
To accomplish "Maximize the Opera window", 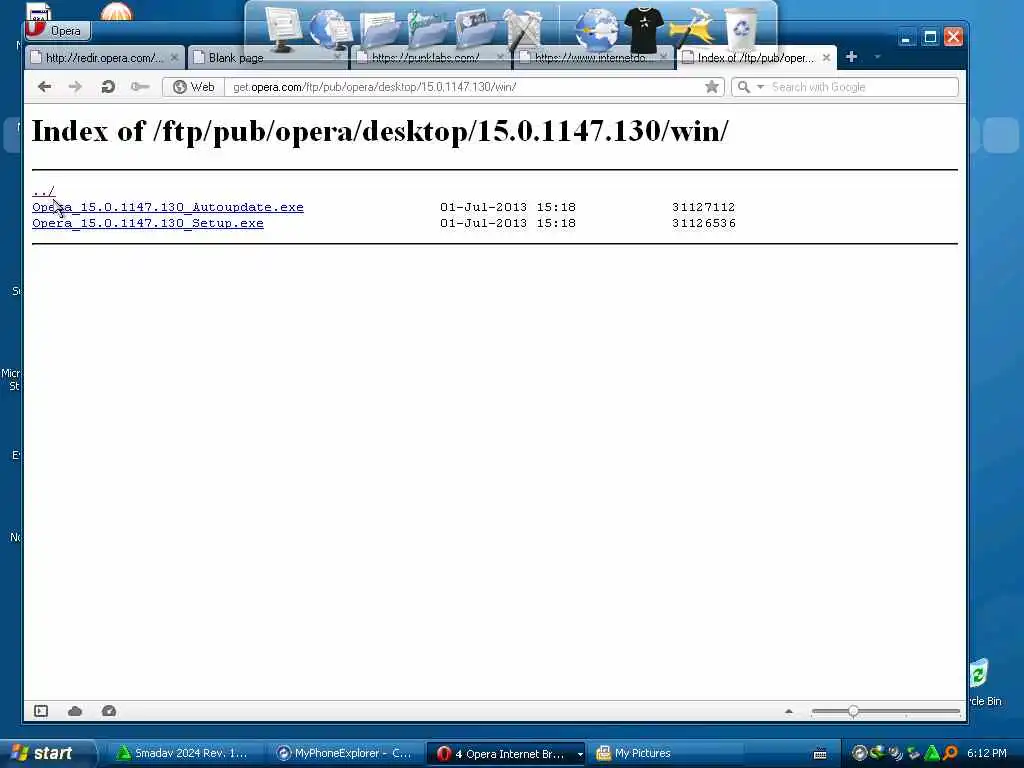I will coord(930,37).
